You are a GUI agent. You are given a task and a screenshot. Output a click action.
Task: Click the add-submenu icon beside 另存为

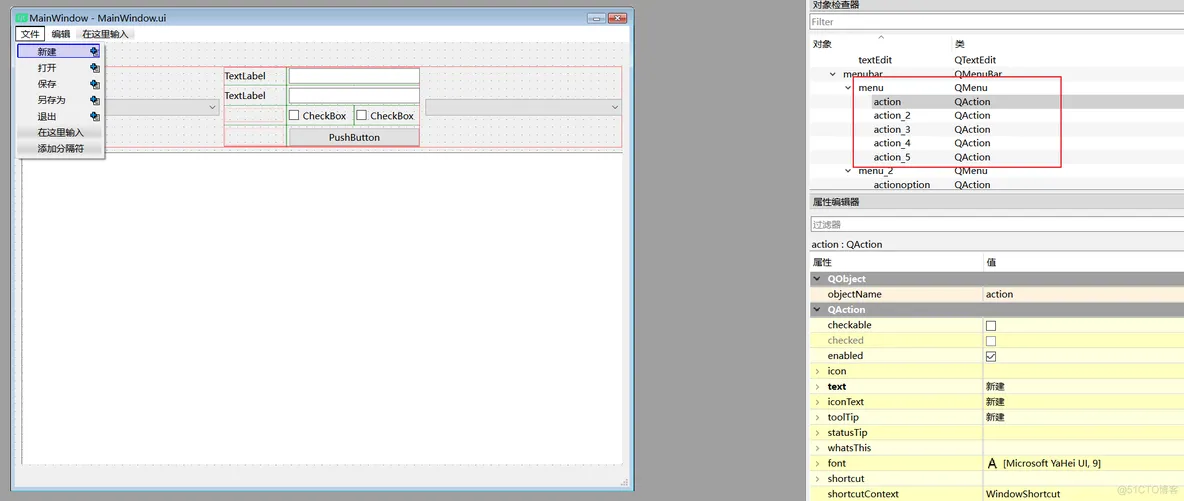94,100
